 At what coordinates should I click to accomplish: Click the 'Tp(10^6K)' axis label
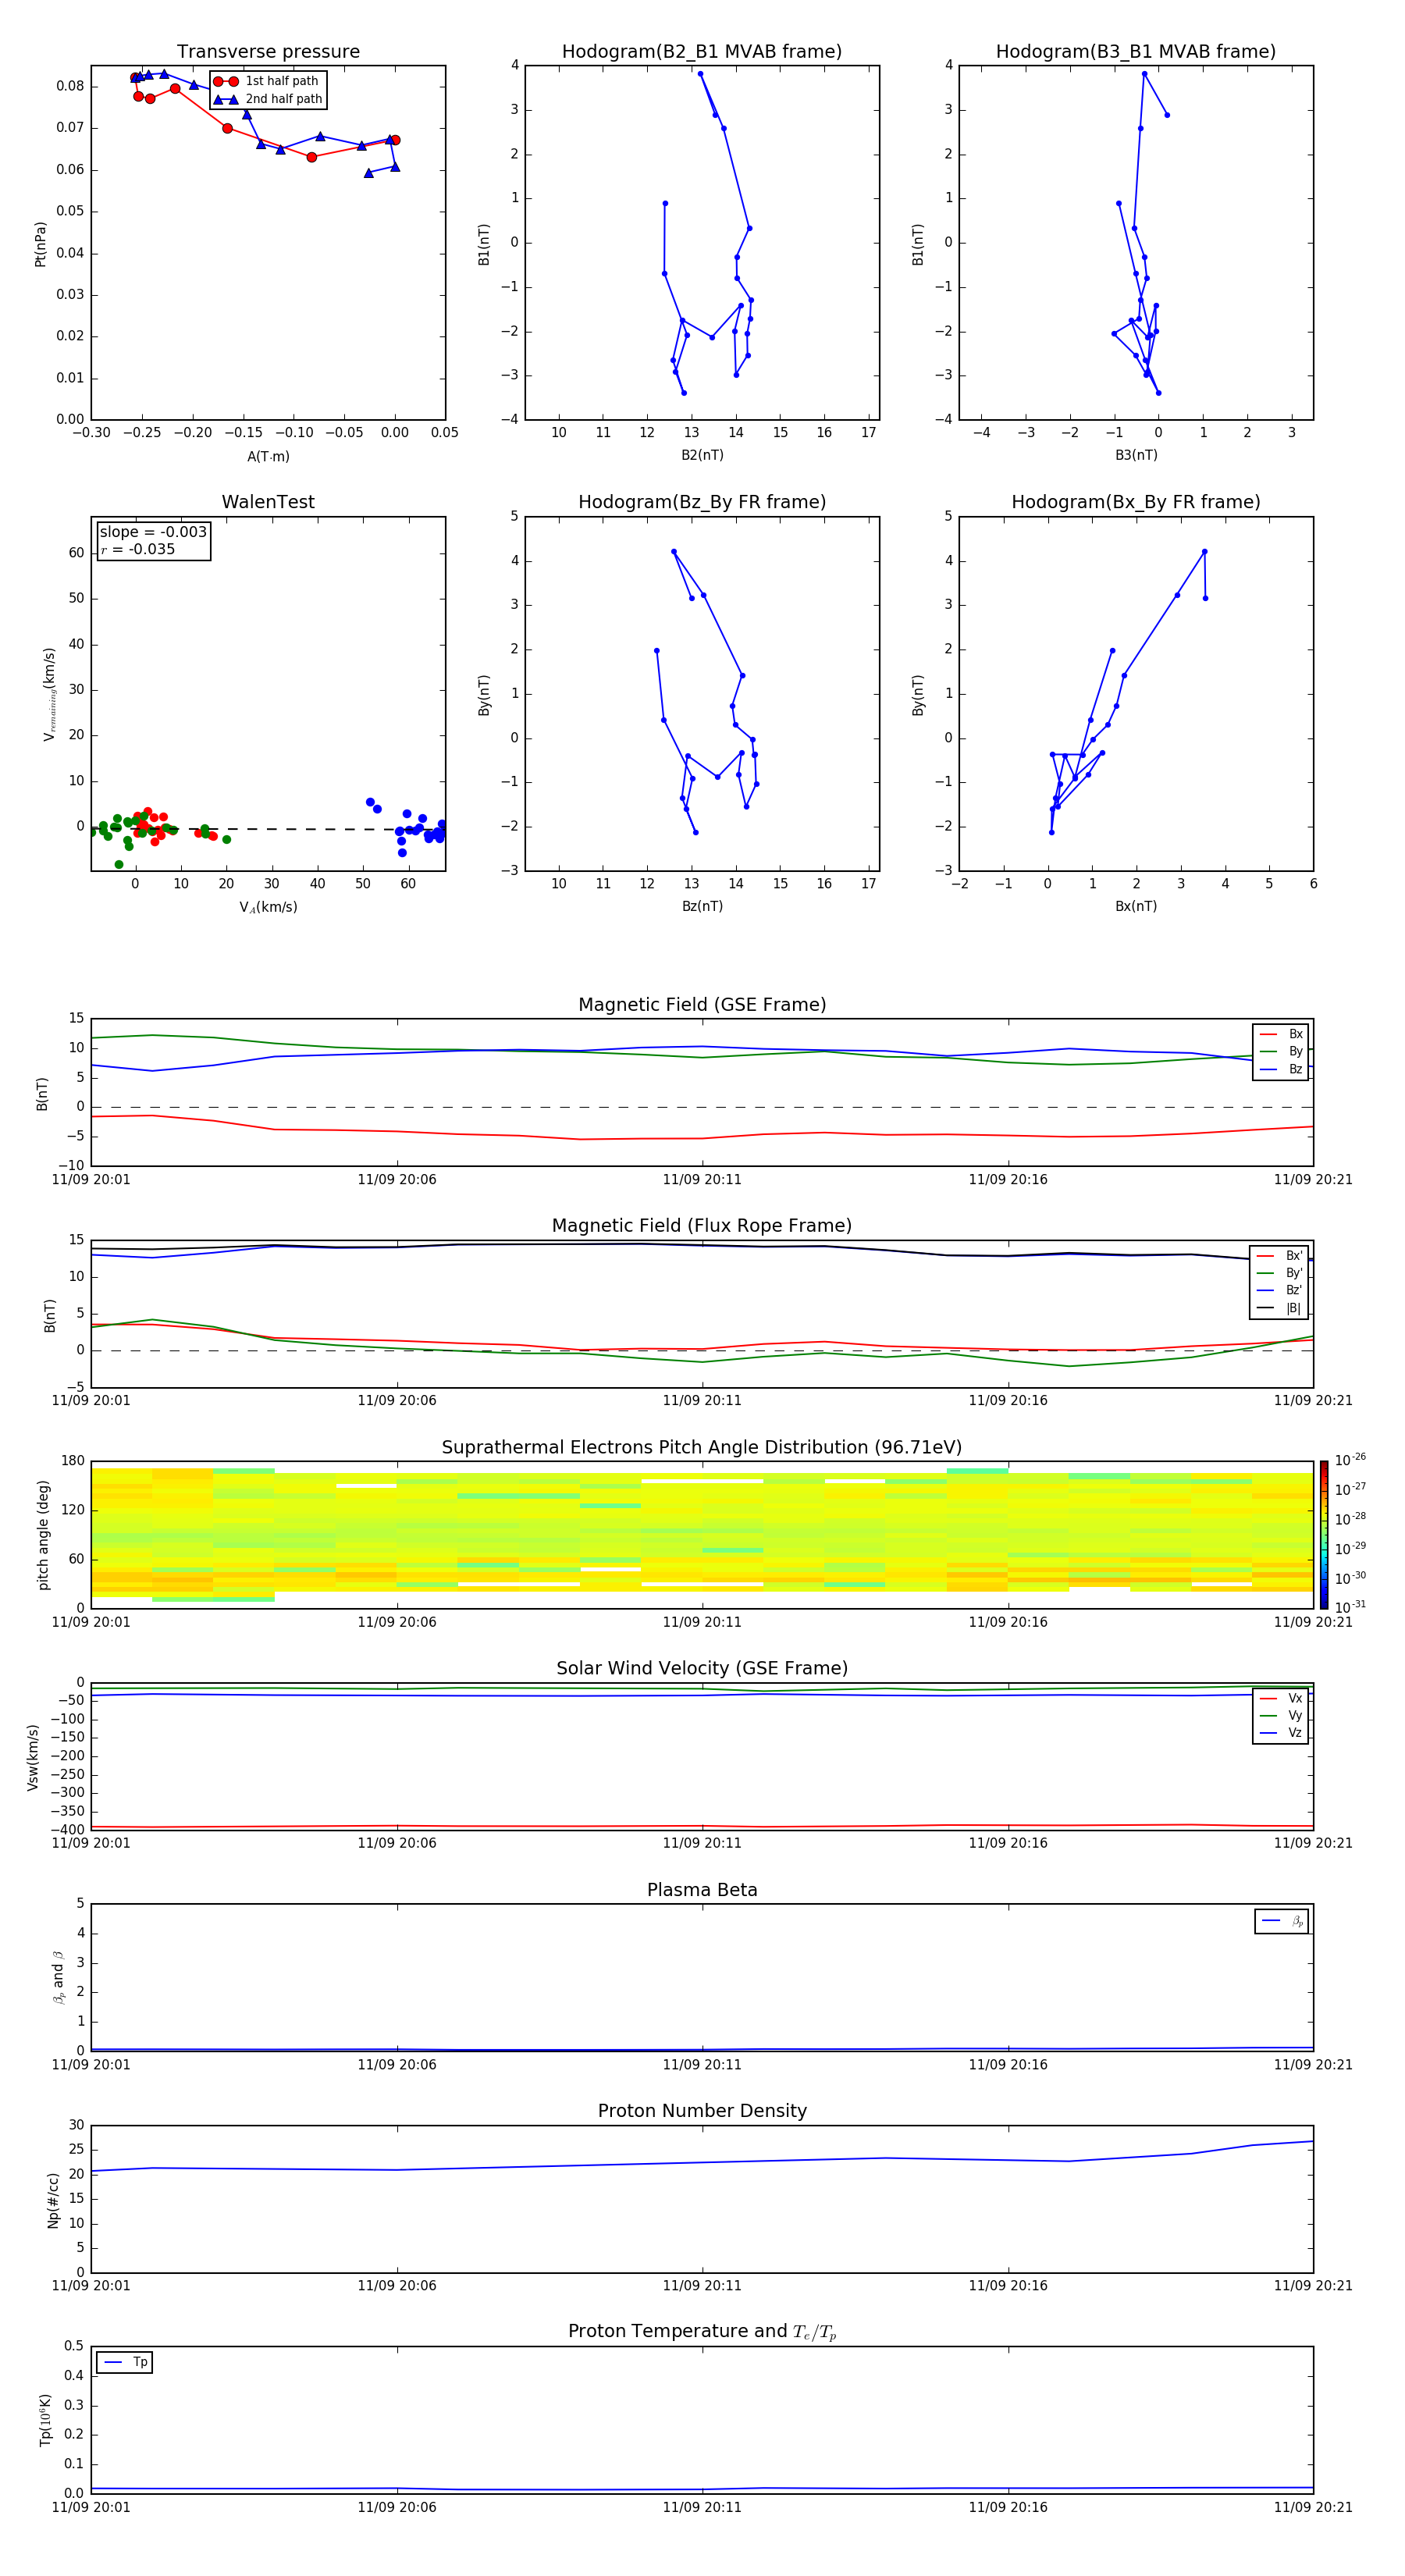click(x=46, y=2420)
